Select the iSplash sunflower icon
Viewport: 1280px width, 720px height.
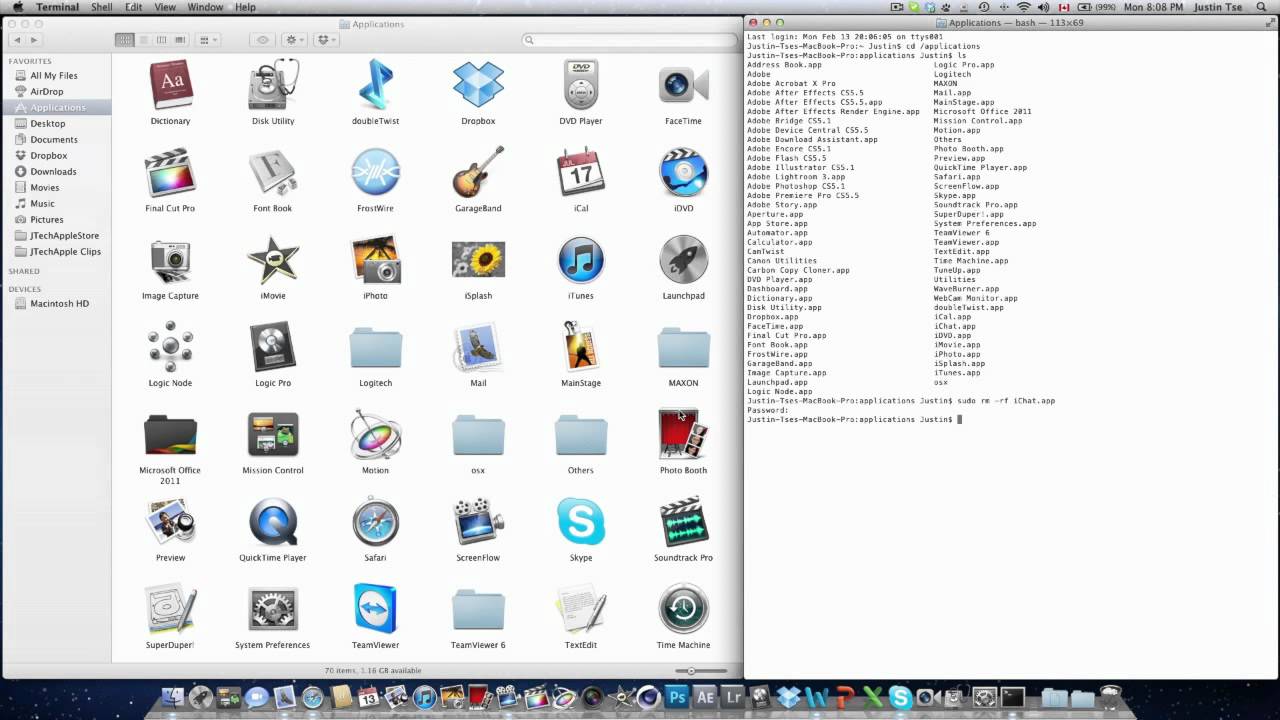[x=478, y=260]
